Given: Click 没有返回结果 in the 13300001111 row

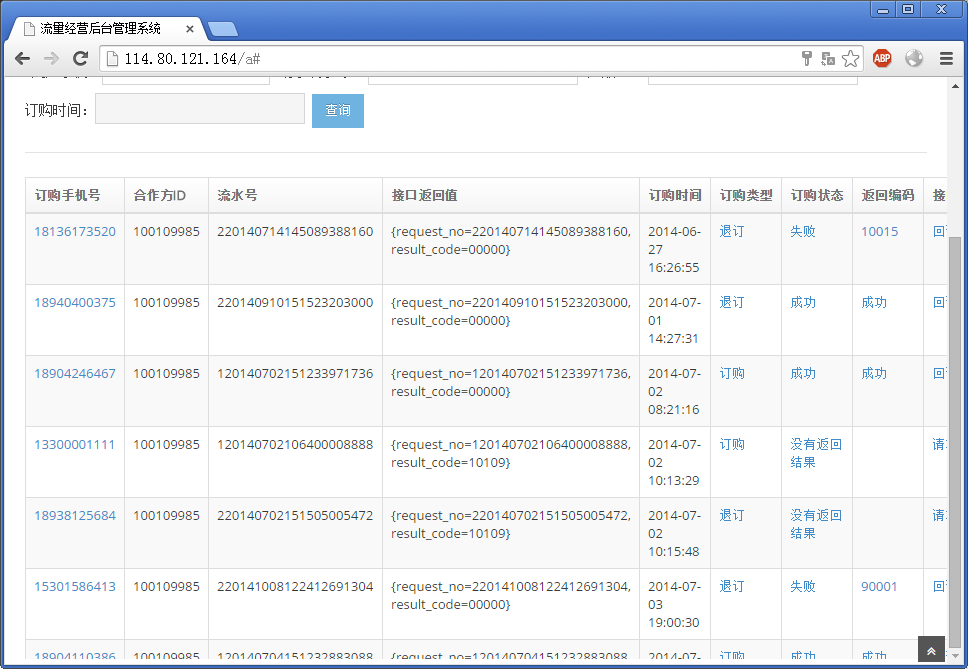Looking at the screenshot, I should [x=816, y=453].
